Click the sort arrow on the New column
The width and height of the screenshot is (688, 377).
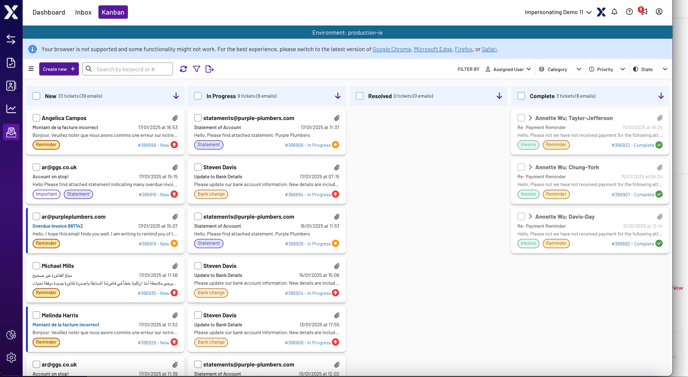click(176, 96)
